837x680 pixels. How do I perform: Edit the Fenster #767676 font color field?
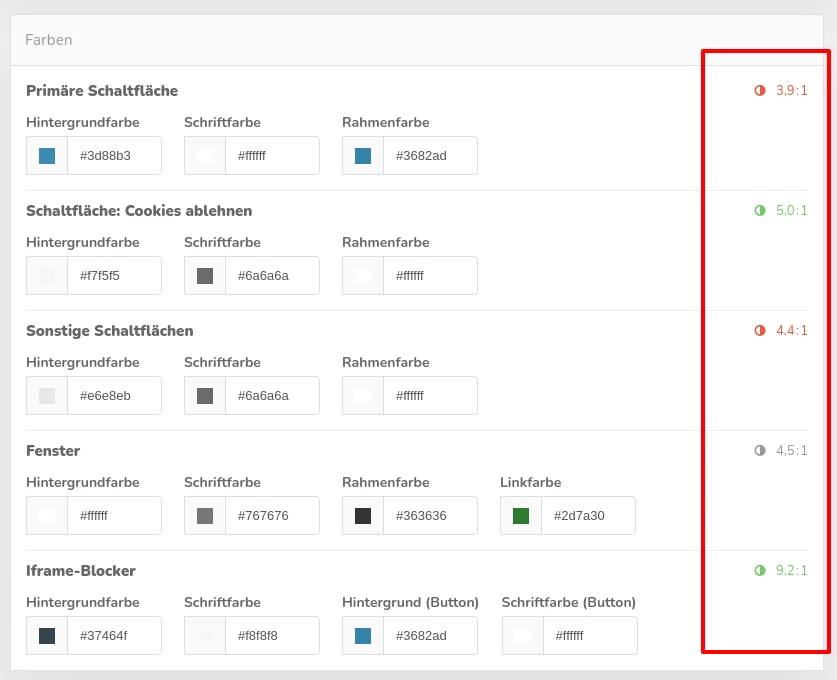pyautogui.click(x=272, y=516)
